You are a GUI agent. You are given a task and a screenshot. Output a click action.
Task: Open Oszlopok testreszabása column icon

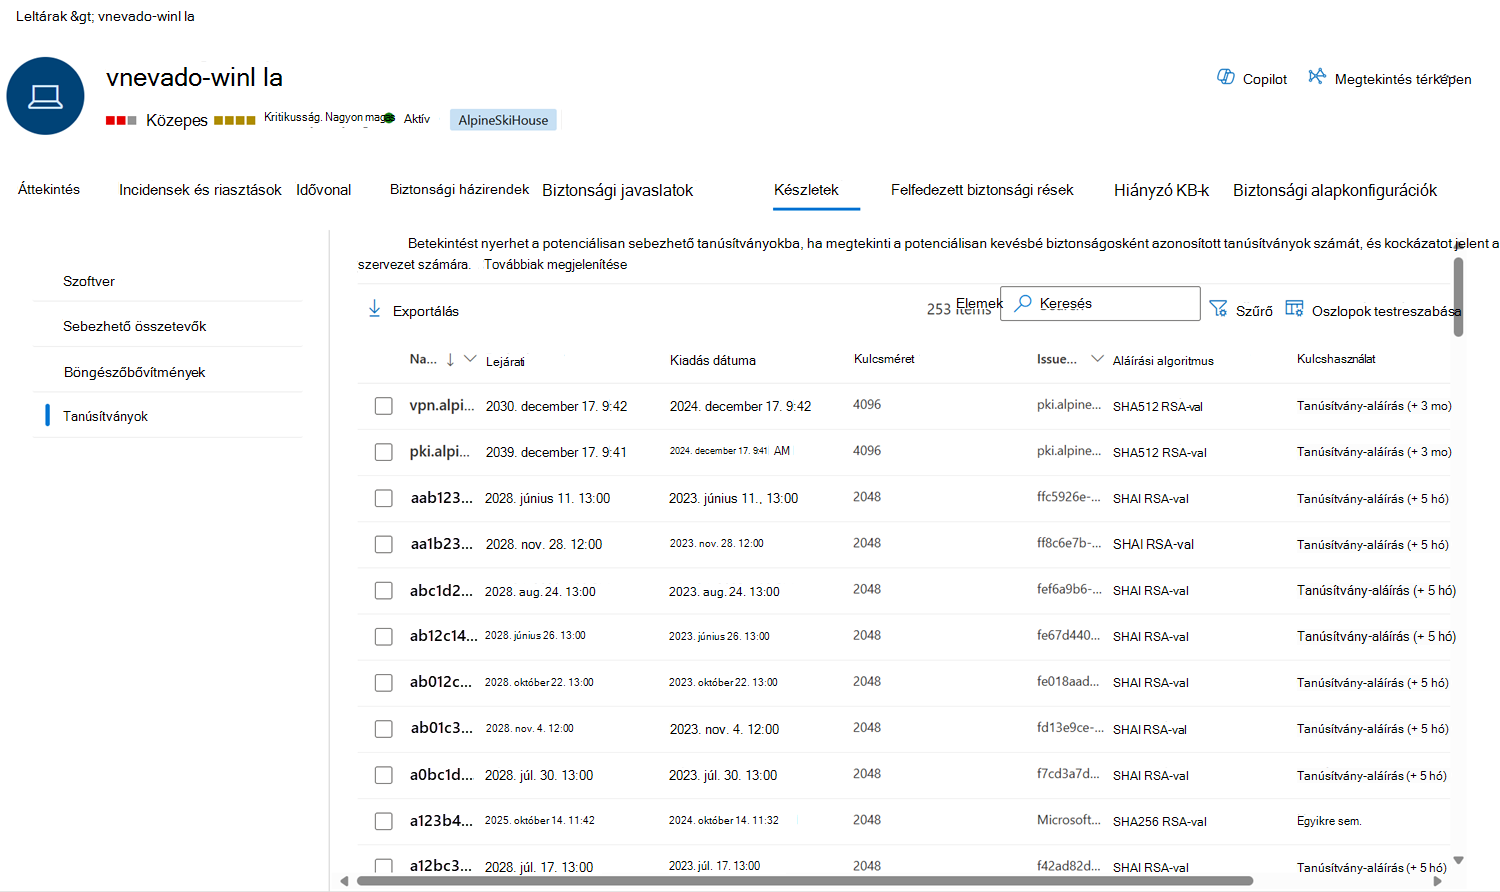tap(1294, 309)
